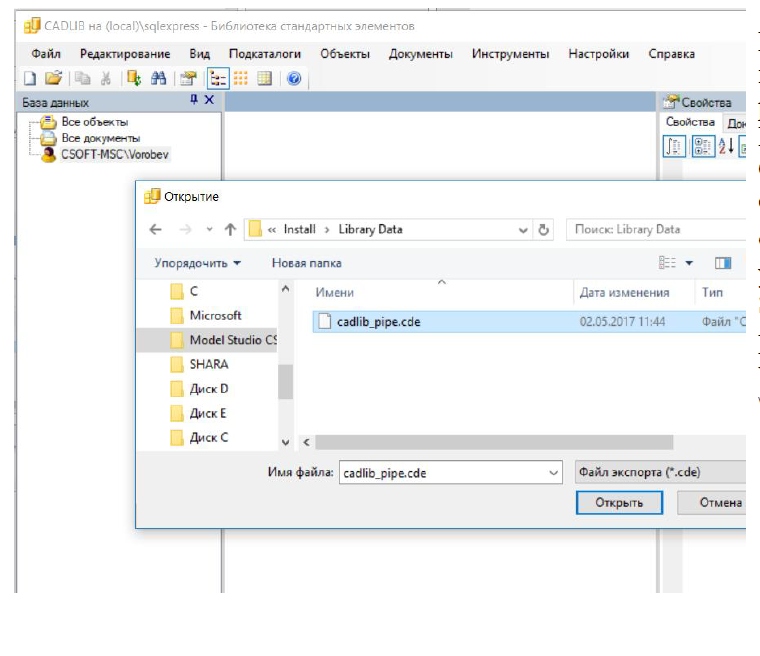This screenshot has width=760, height=656.
Task: Click the Copy toolbar icon
Action: pos(82,78)
